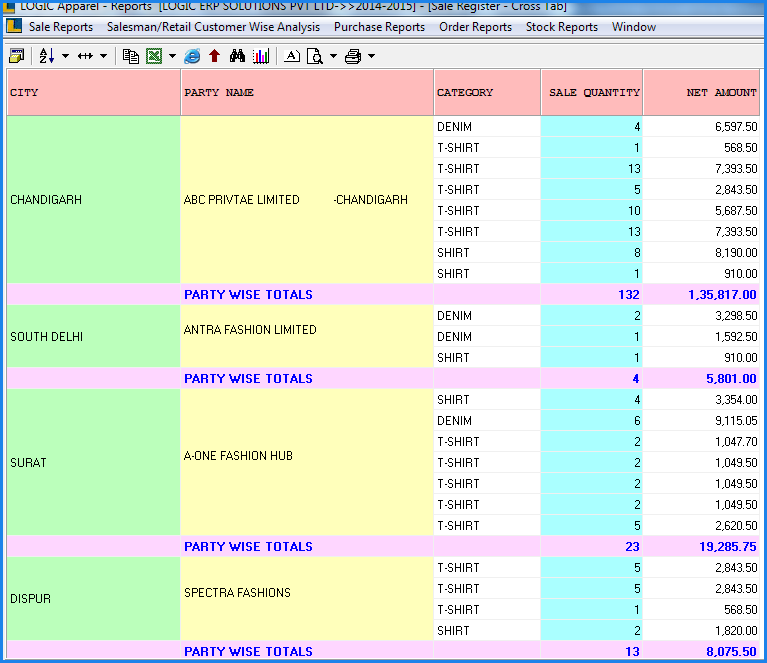
Task: Click party total quantity 23
Action: point(592,547)
